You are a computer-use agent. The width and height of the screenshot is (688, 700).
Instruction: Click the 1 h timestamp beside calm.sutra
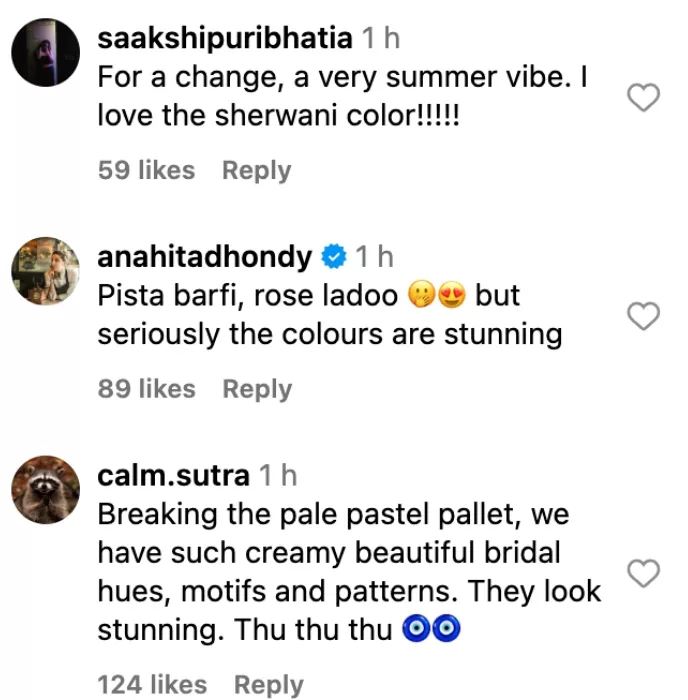(x=278, y=475)
